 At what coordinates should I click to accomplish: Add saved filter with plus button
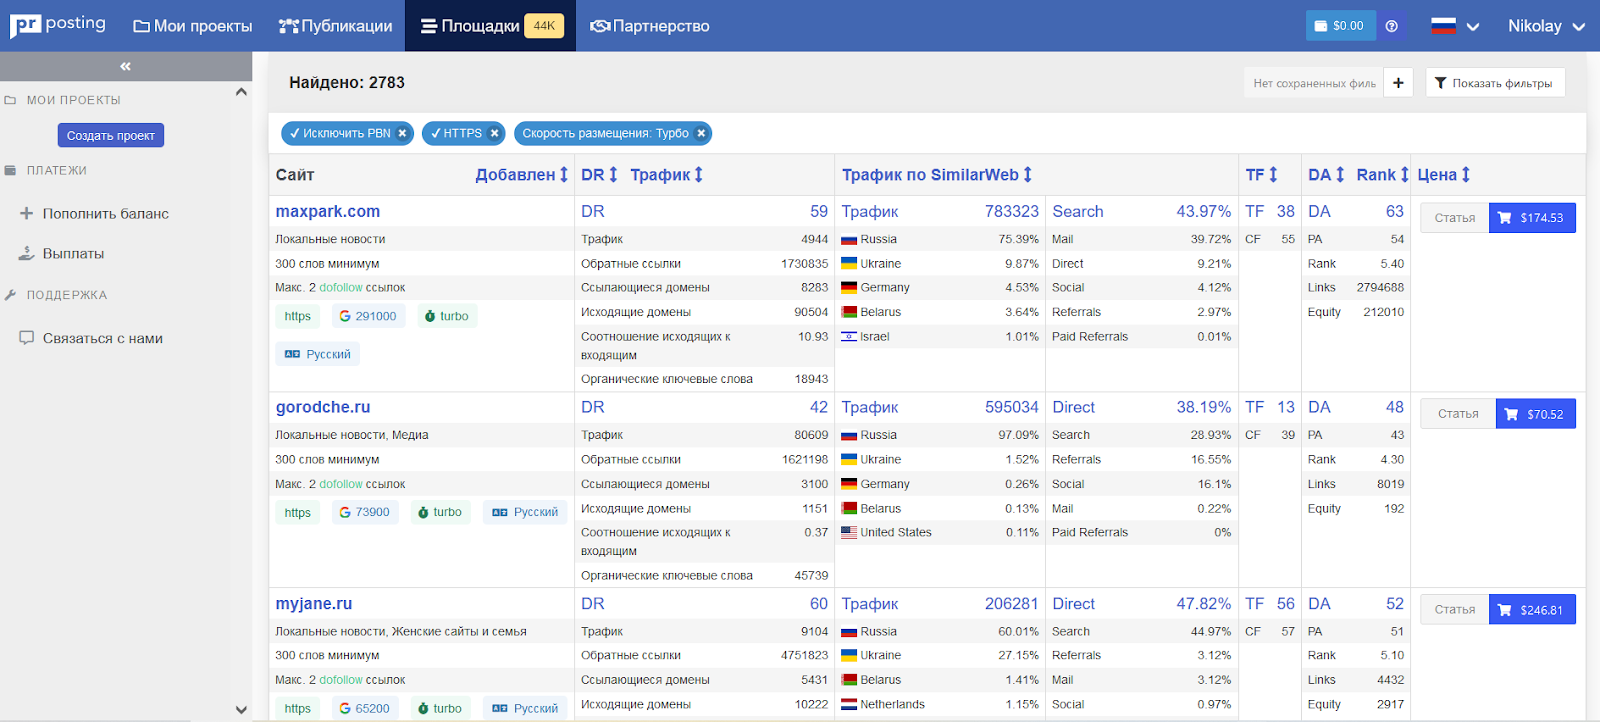tap(1398, 83)
